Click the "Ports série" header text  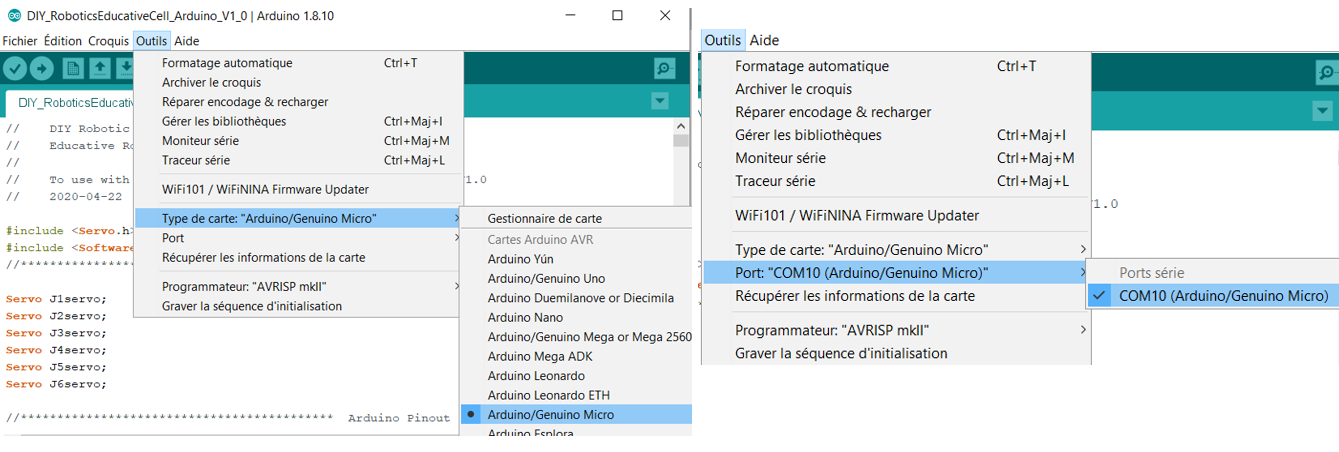tap(1152, 273)
